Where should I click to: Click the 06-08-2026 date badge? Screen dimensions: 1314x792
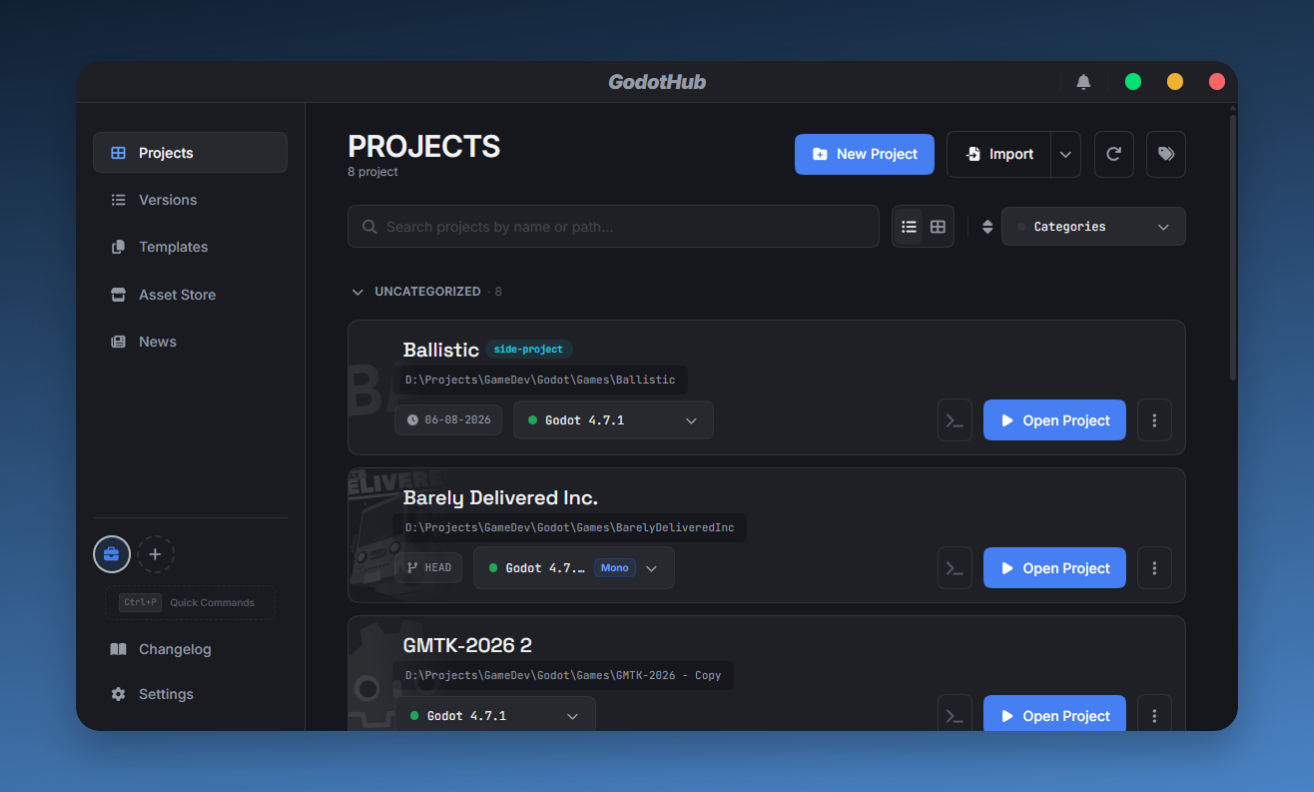click(x=449, y=420)
